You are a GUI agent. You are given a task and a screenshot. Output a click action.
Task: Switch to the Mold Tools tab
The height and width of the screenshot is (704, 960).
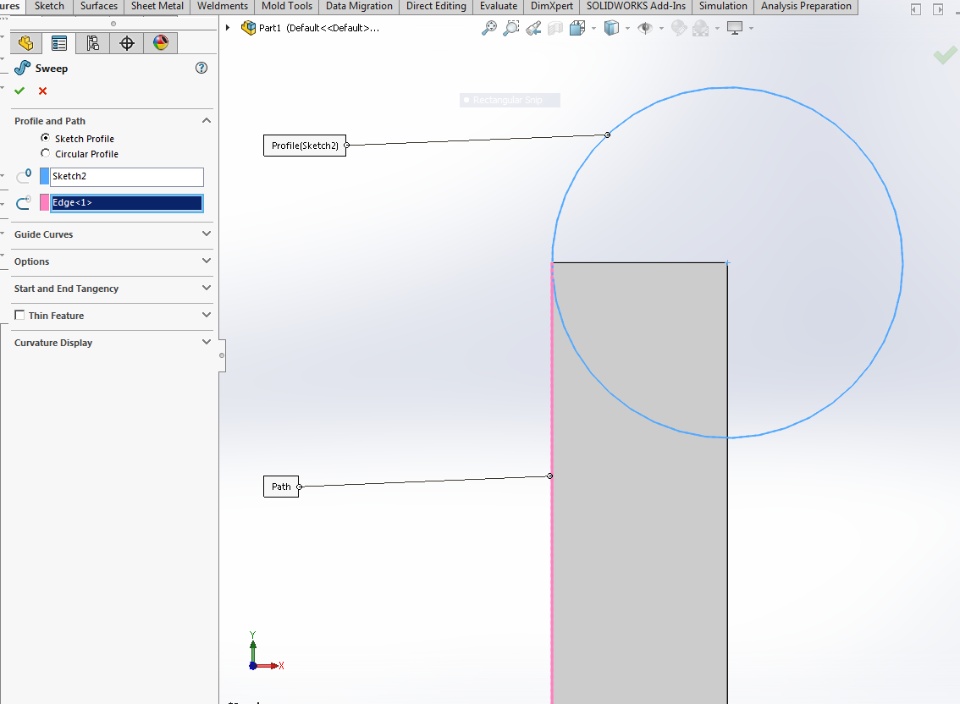287,6
